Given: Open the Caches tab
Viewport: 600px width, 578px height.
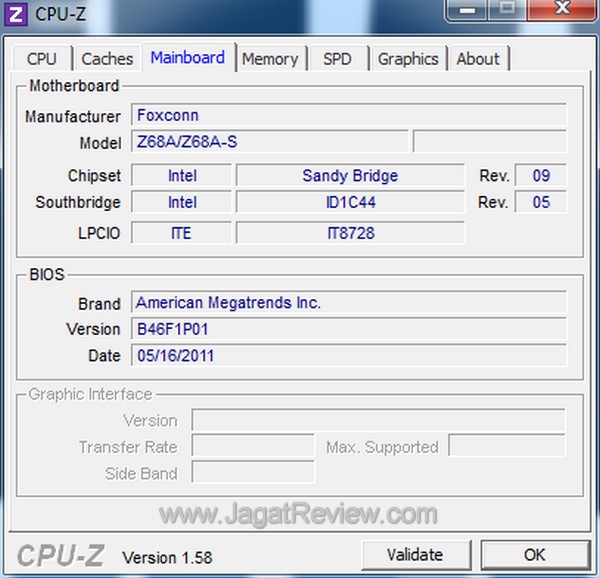Looking at the screenshot, I should (107, 59).
